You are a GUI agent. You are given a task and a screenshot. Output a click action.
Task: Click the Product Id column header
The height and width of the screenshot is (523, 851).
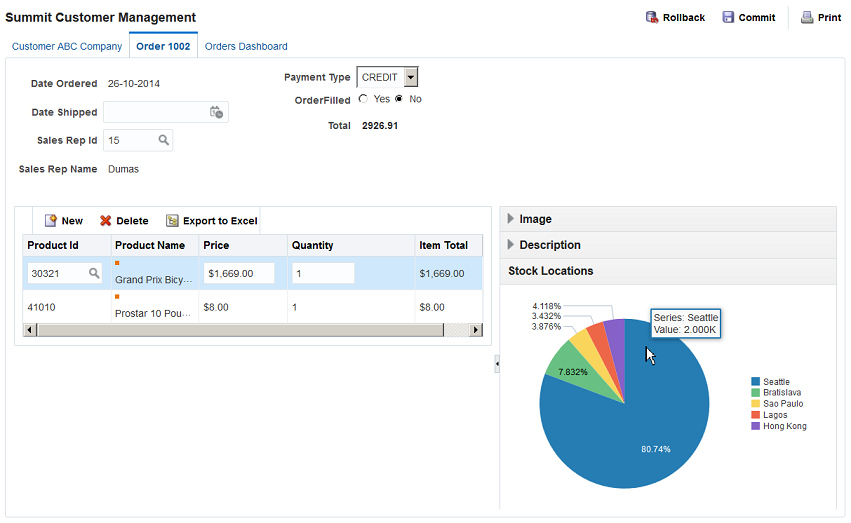tap(67, 245)
